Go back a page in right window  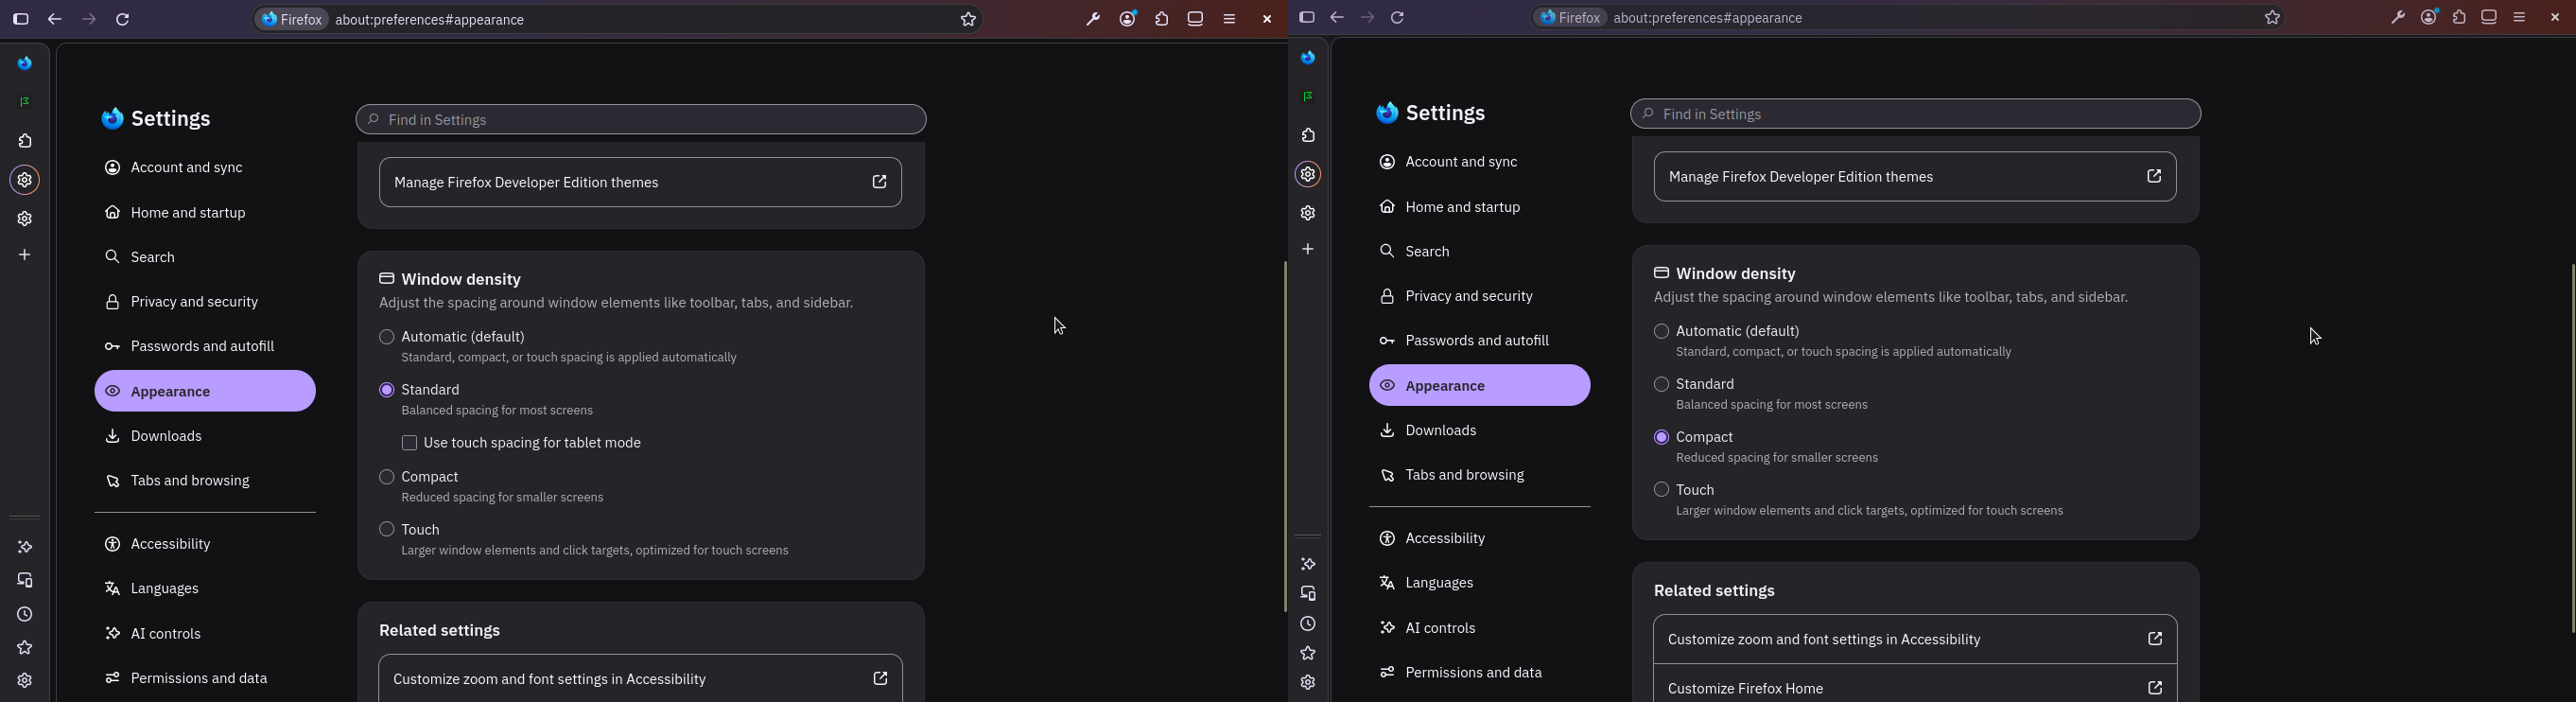click(x=1337, y=17)
